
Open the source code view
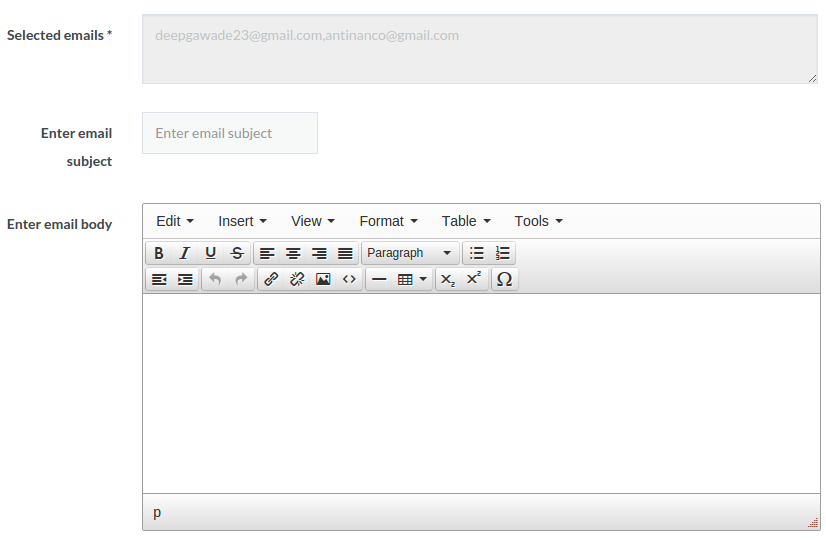(349, 280)
